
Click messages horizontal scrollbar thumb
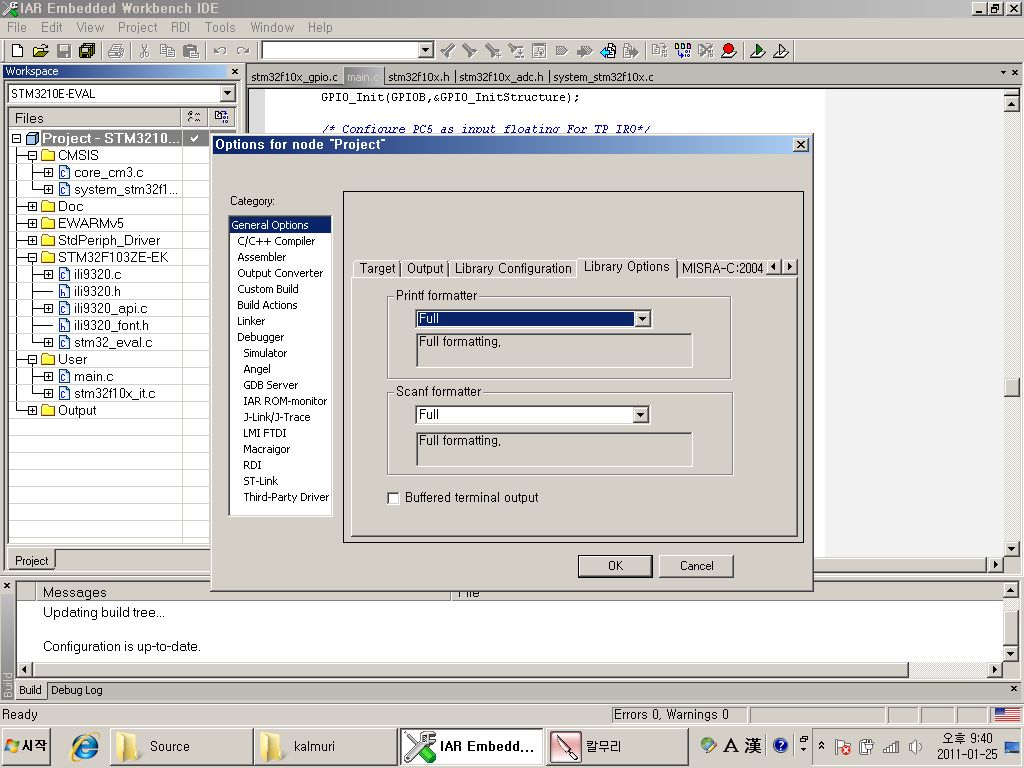[x=470, y=669]
